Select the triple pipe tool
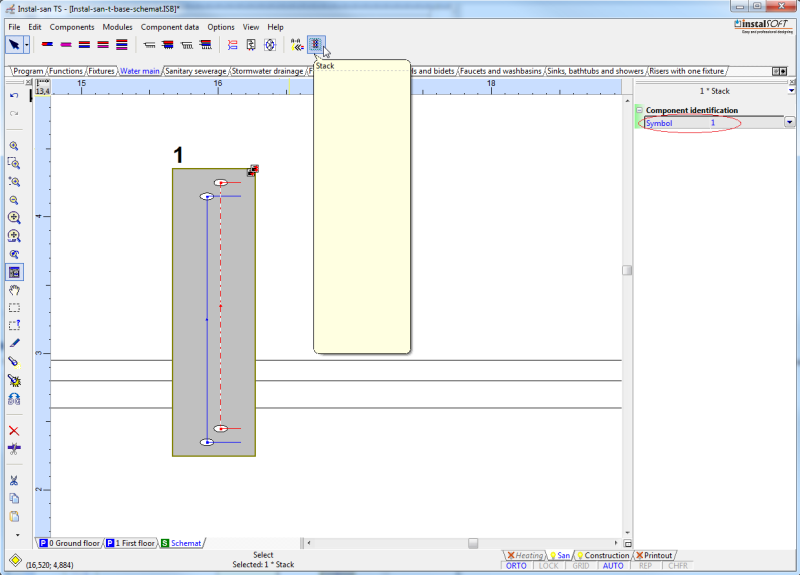This screenshot has height=575, width=800. tap(121, 45)
